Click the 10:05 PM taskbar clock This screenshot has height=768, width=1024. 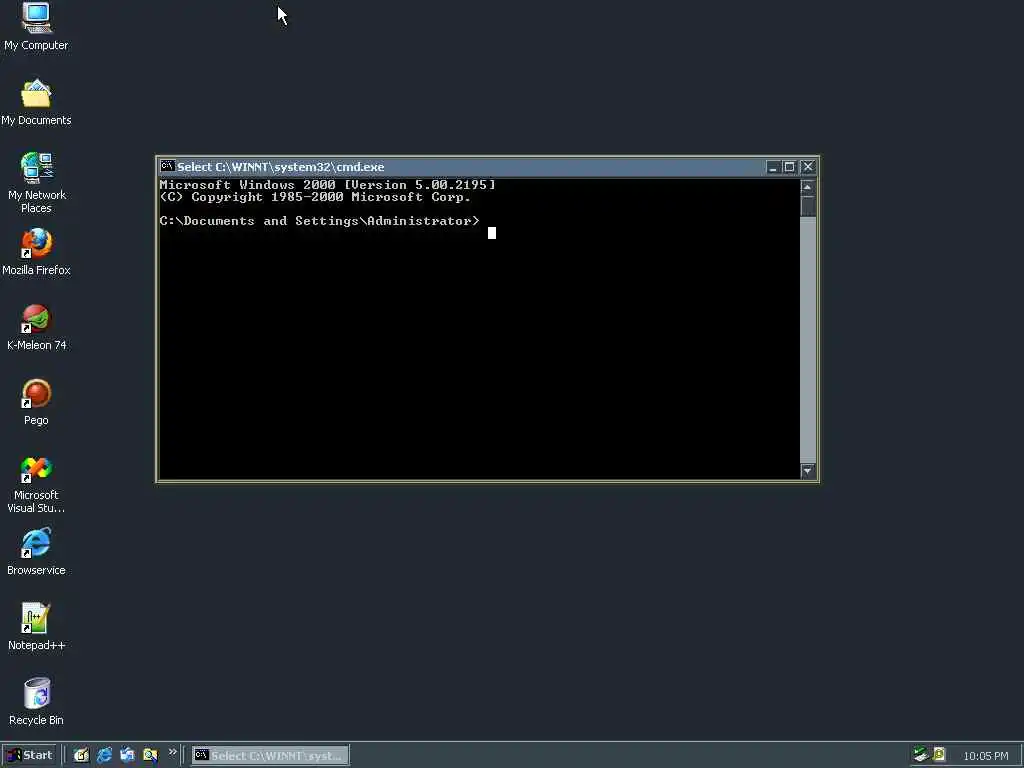tap(985, 756)
